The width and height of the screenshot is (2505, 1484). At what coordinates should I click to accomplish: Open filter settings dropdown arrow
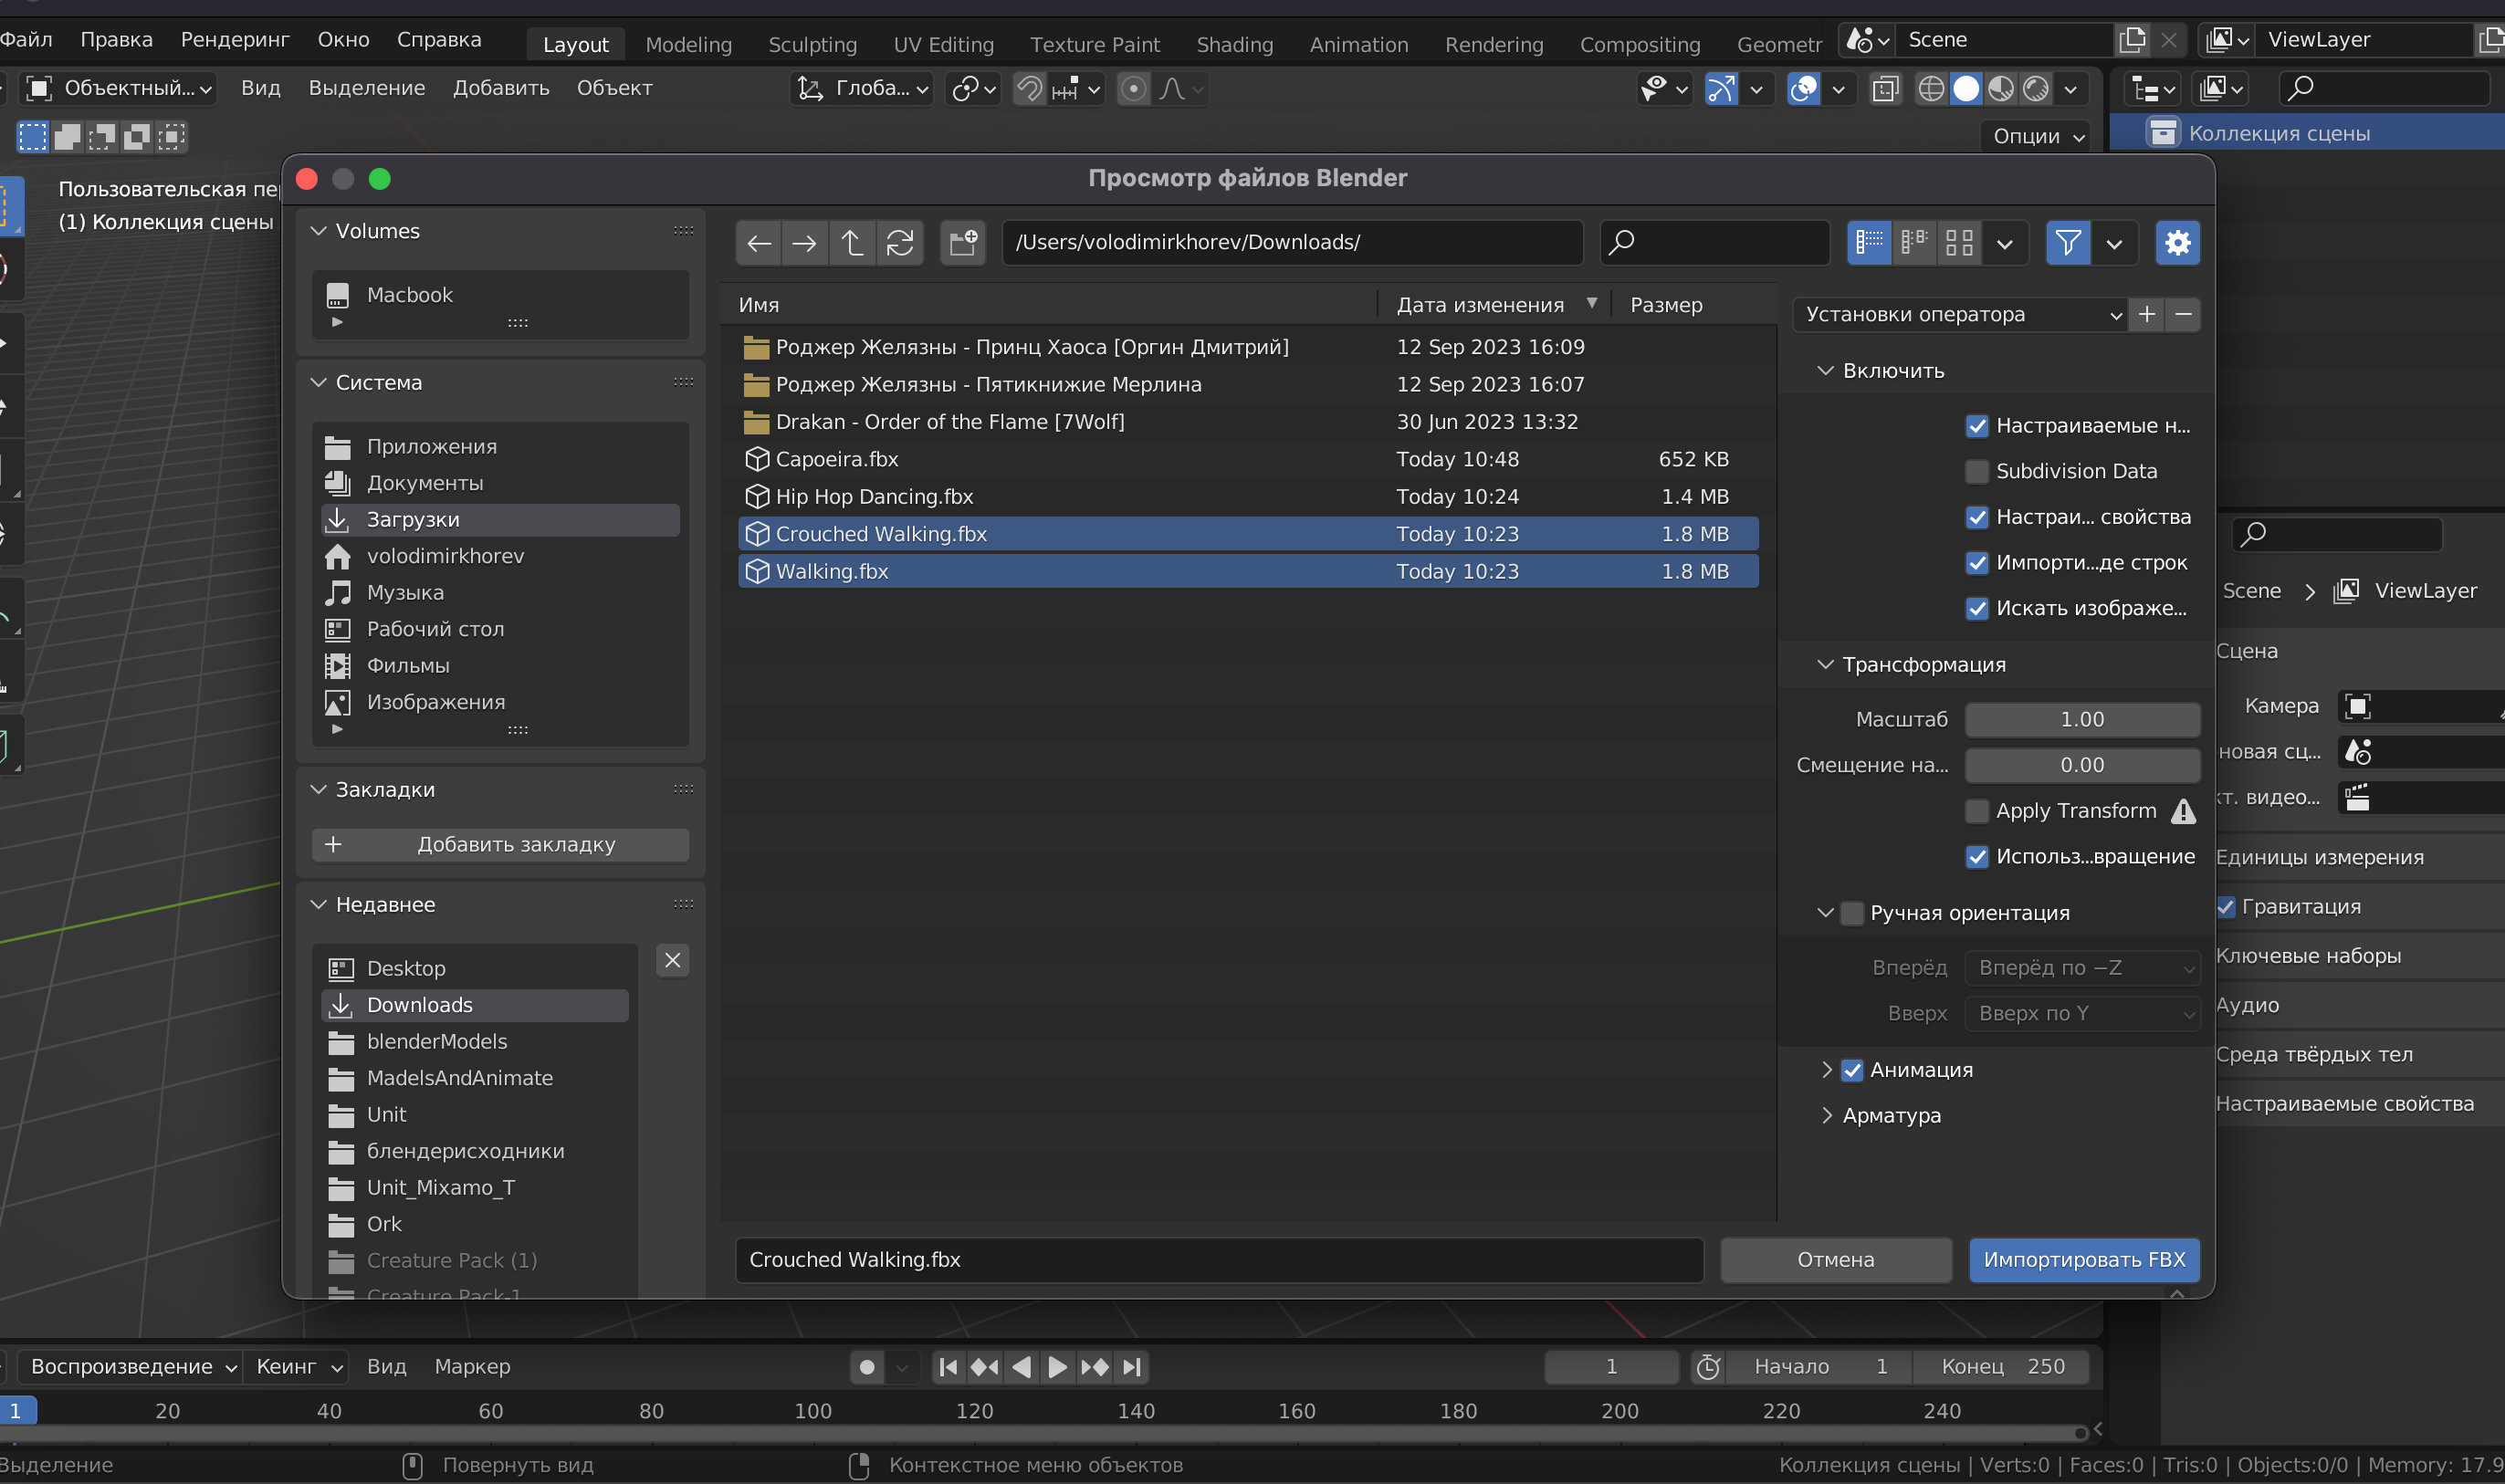pyautogui.click(x=2114, y=243)
